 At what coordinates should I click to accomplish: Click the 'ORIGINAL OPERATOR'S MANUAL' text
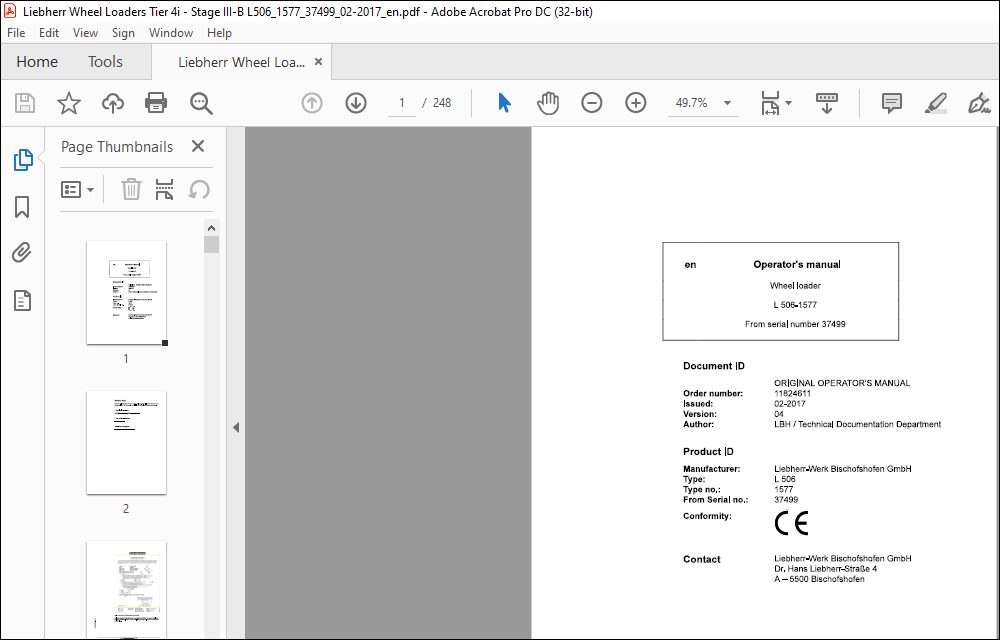(x=842, y=383)
